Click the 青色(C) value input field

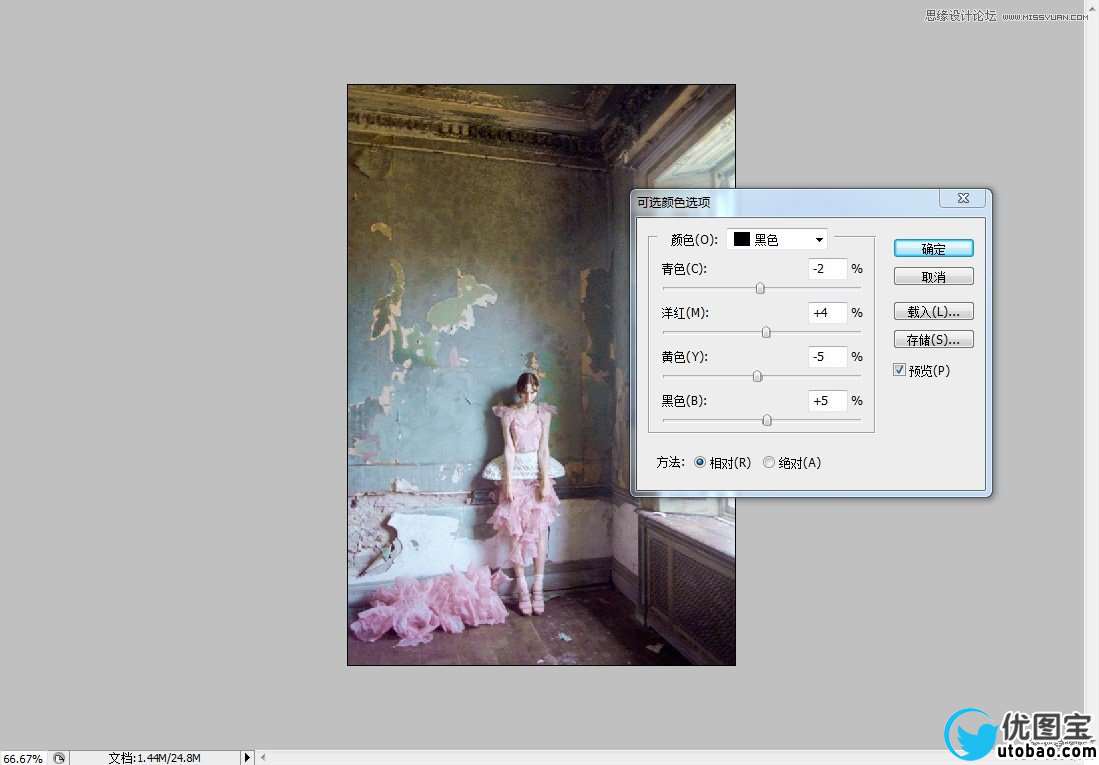pos(827,269)
